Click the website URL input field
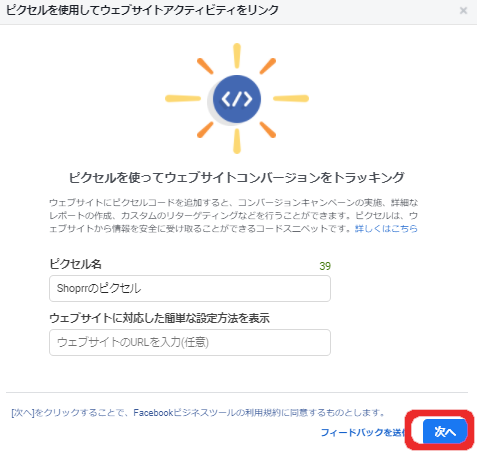477x452 pixels. coord(190,342)
